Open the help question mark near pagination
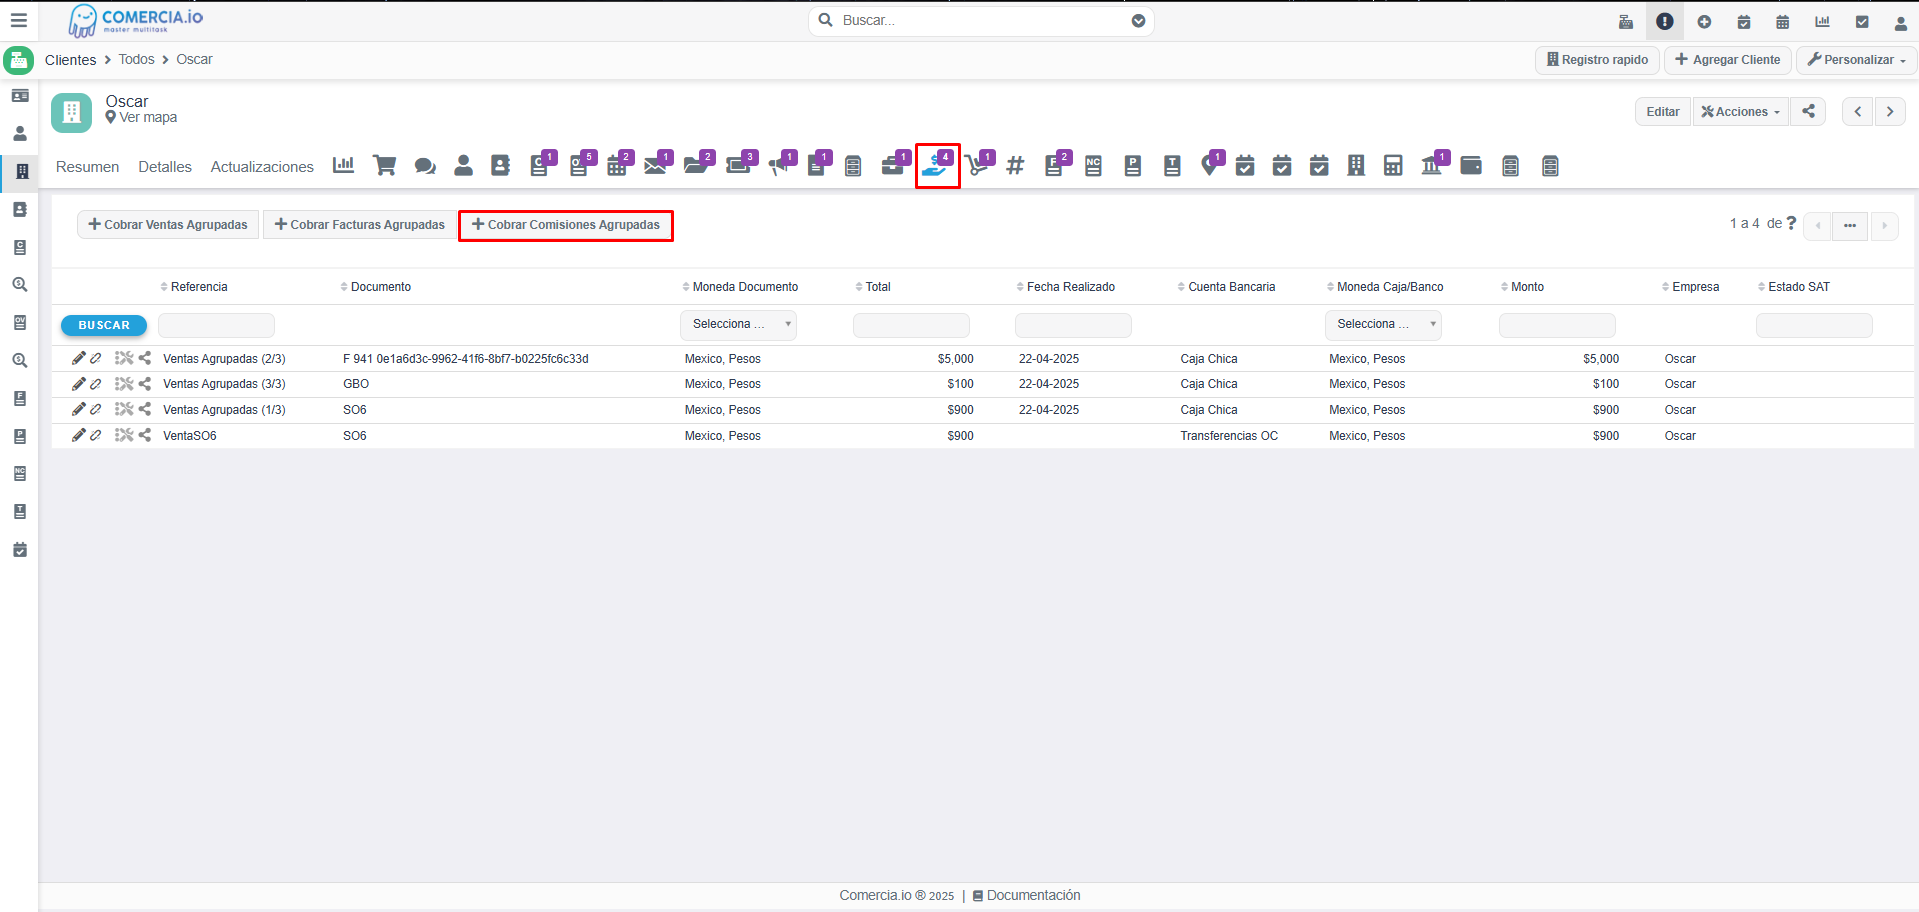1919x912 pixels. pyautogui.click(x=1792, y=223)
